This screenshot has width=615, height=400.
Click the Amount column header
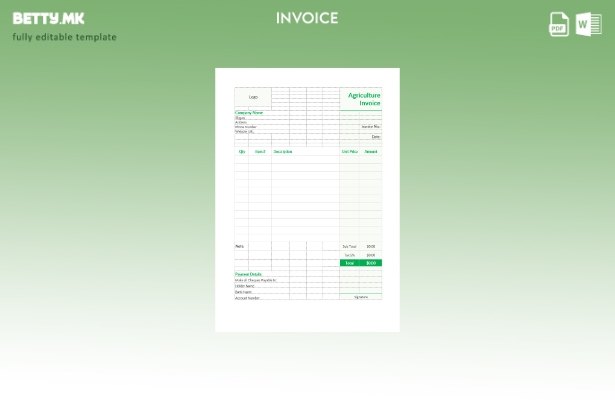click(371, 152)
